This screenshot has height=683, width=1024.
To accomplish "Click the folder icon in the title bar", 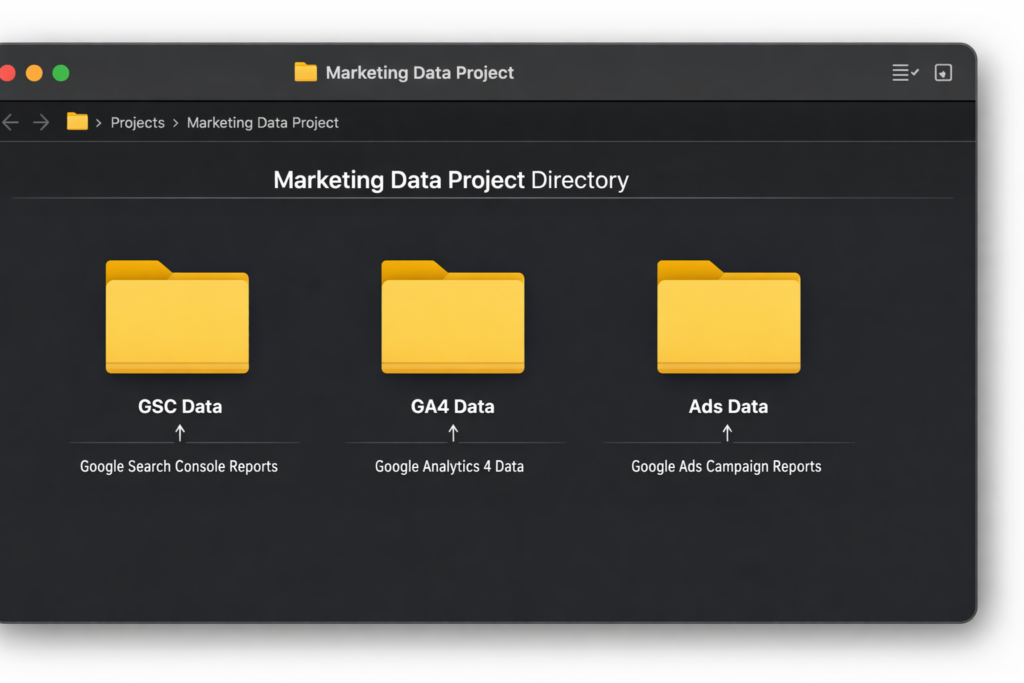I will coord(305,72).
